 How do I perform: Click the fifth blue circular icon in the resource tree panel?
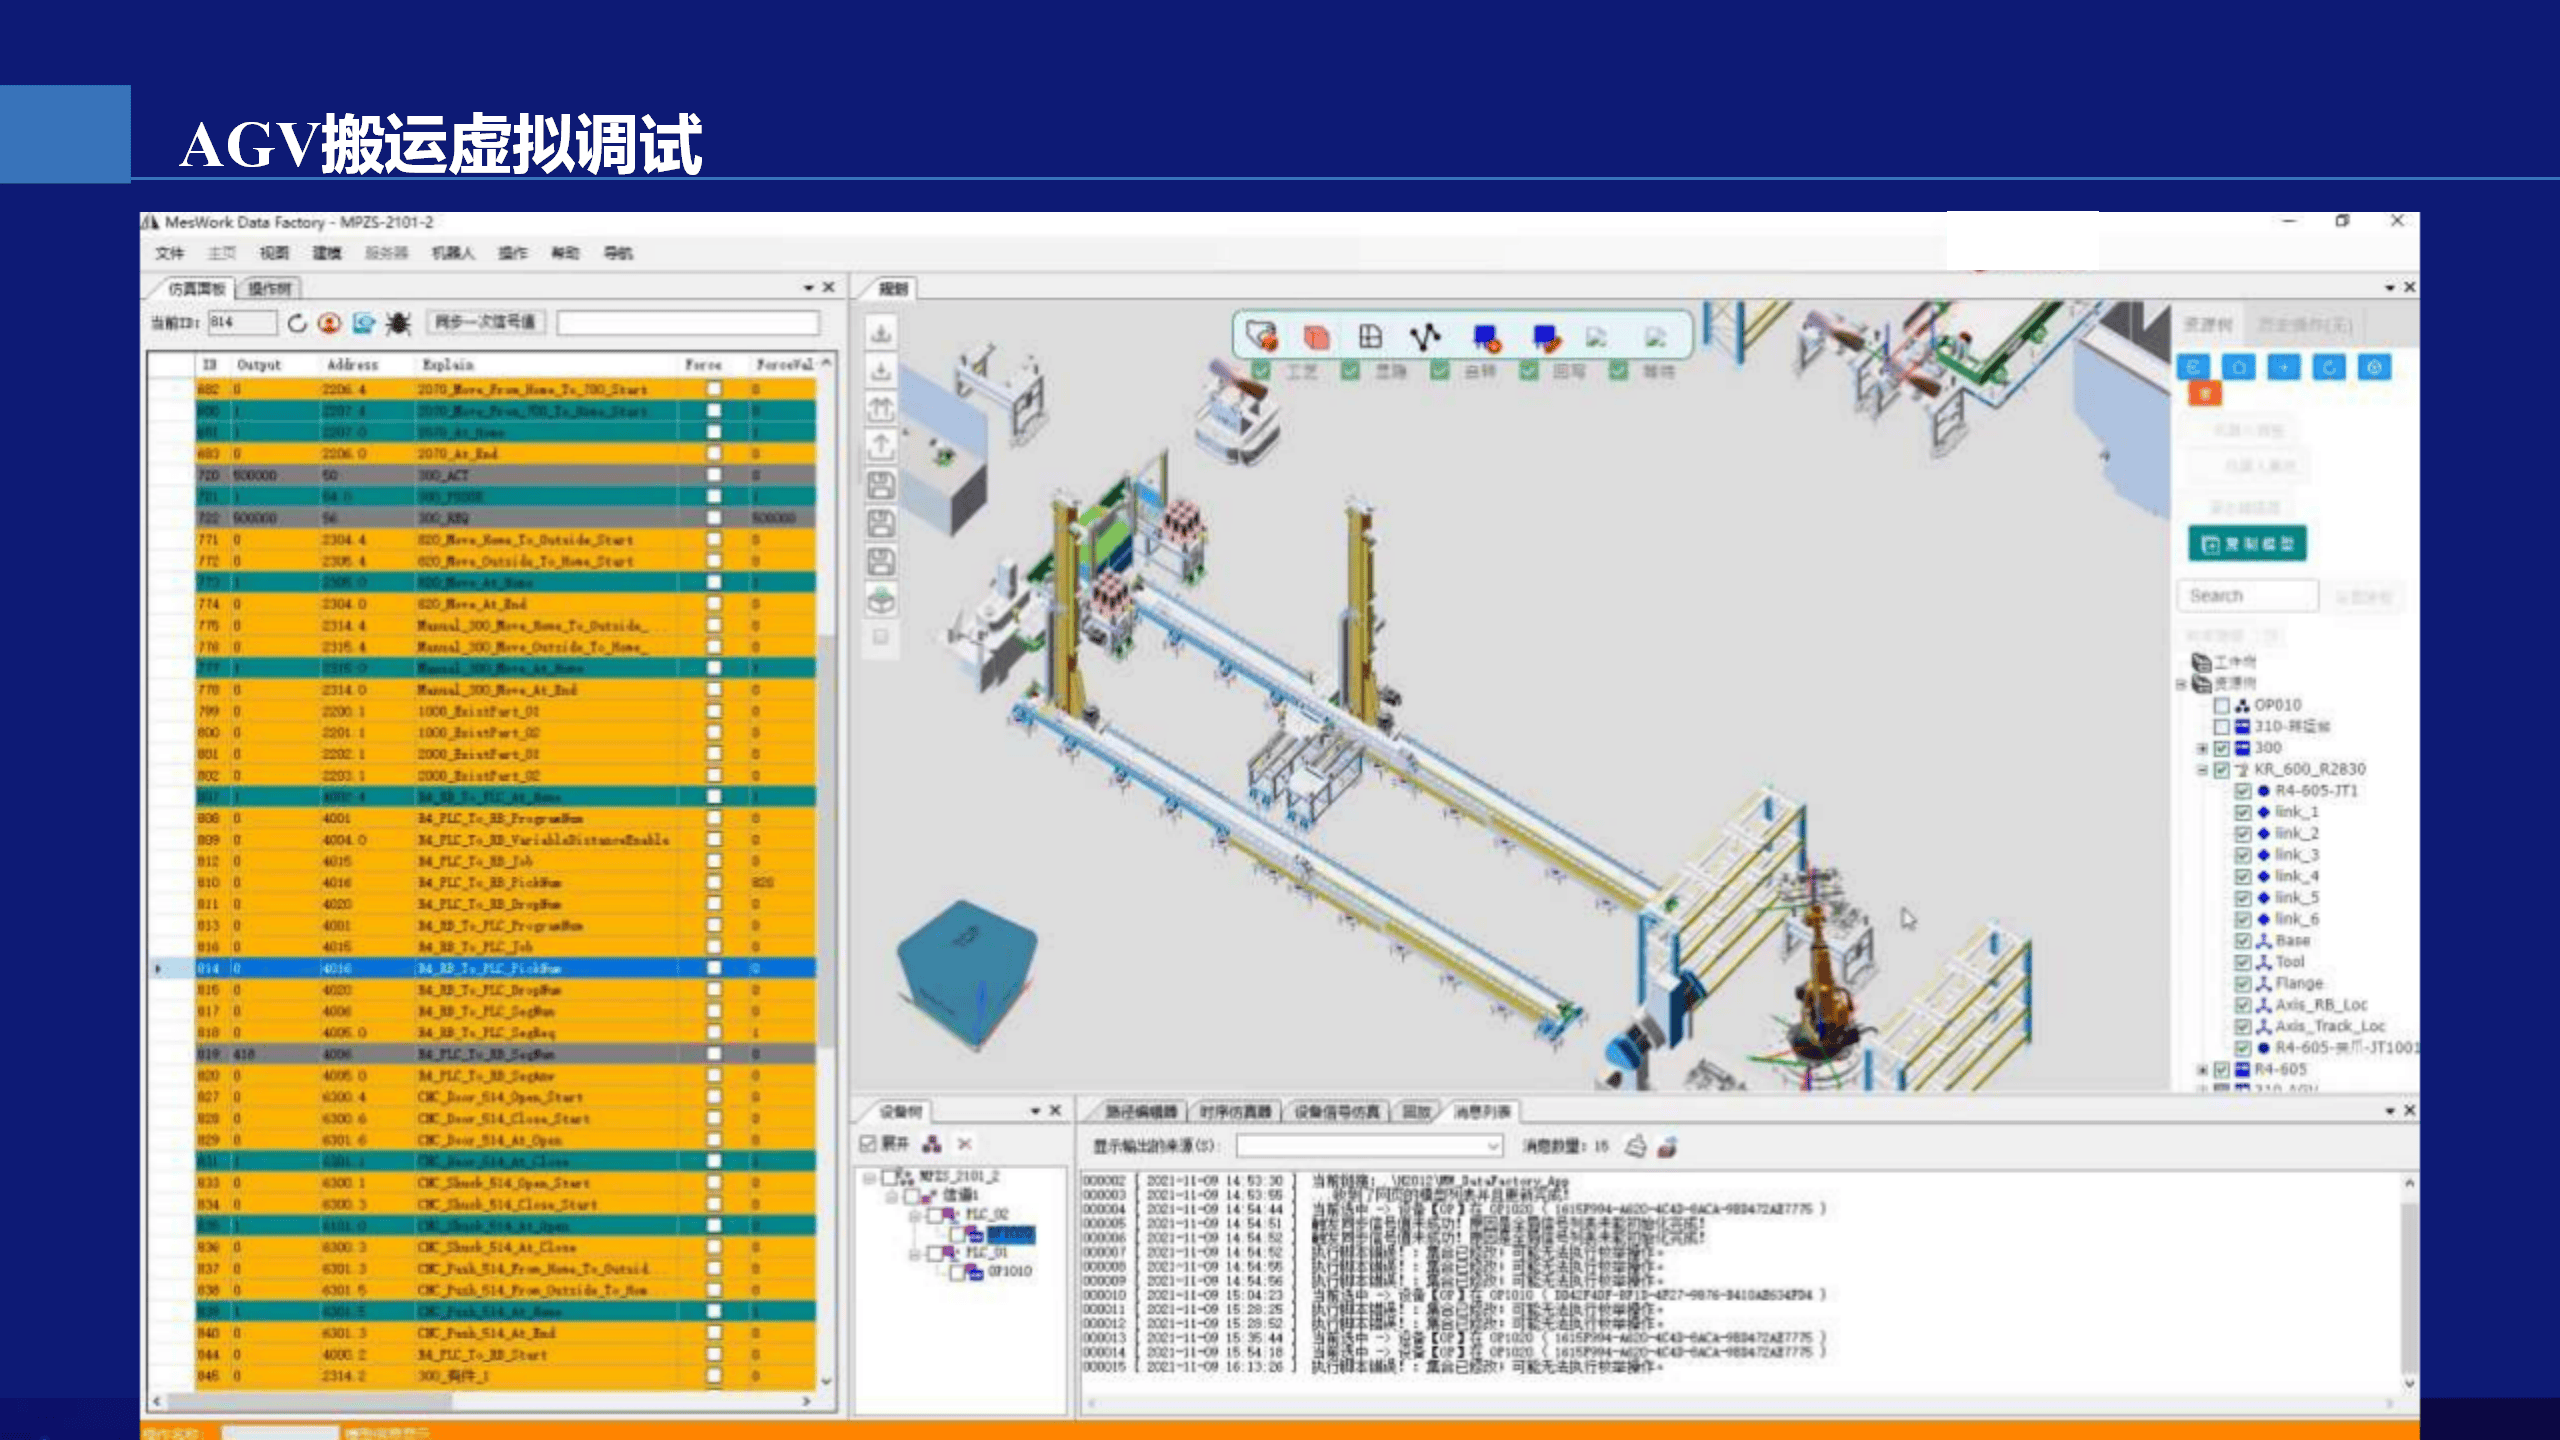coord(2375,367)
